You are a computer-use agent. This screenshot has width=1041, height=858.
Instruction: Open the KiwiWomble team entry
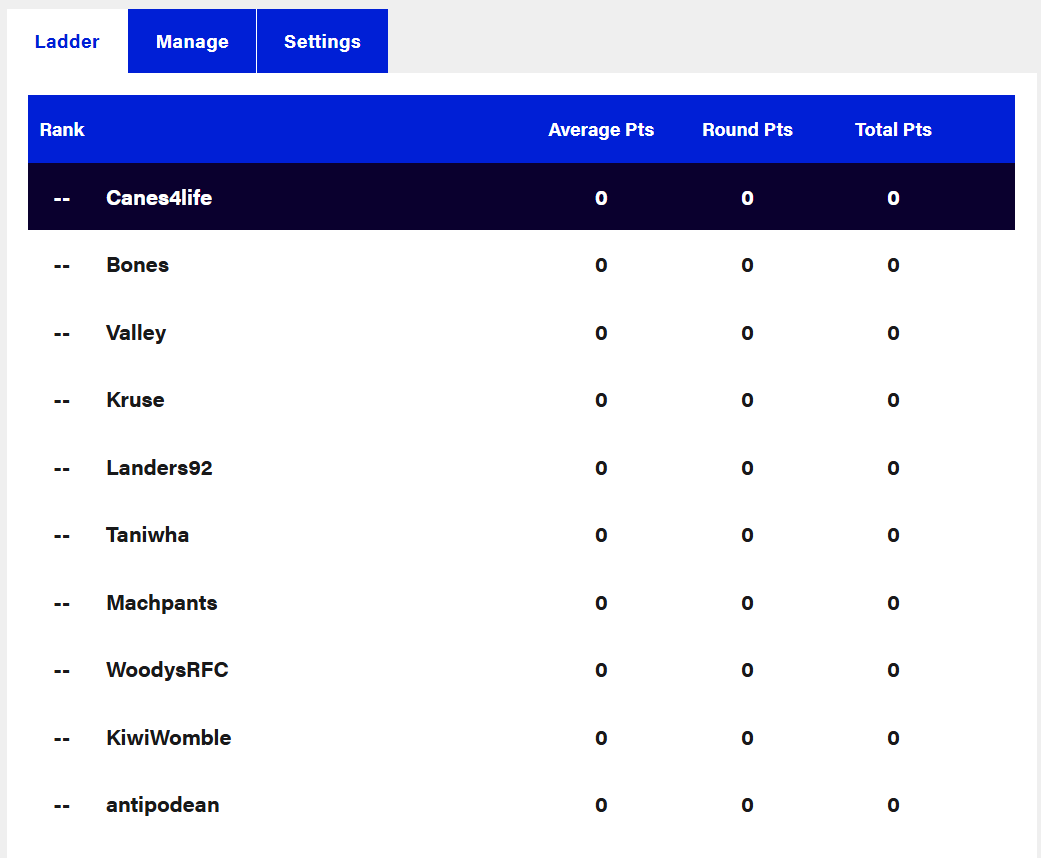(168, 738)
